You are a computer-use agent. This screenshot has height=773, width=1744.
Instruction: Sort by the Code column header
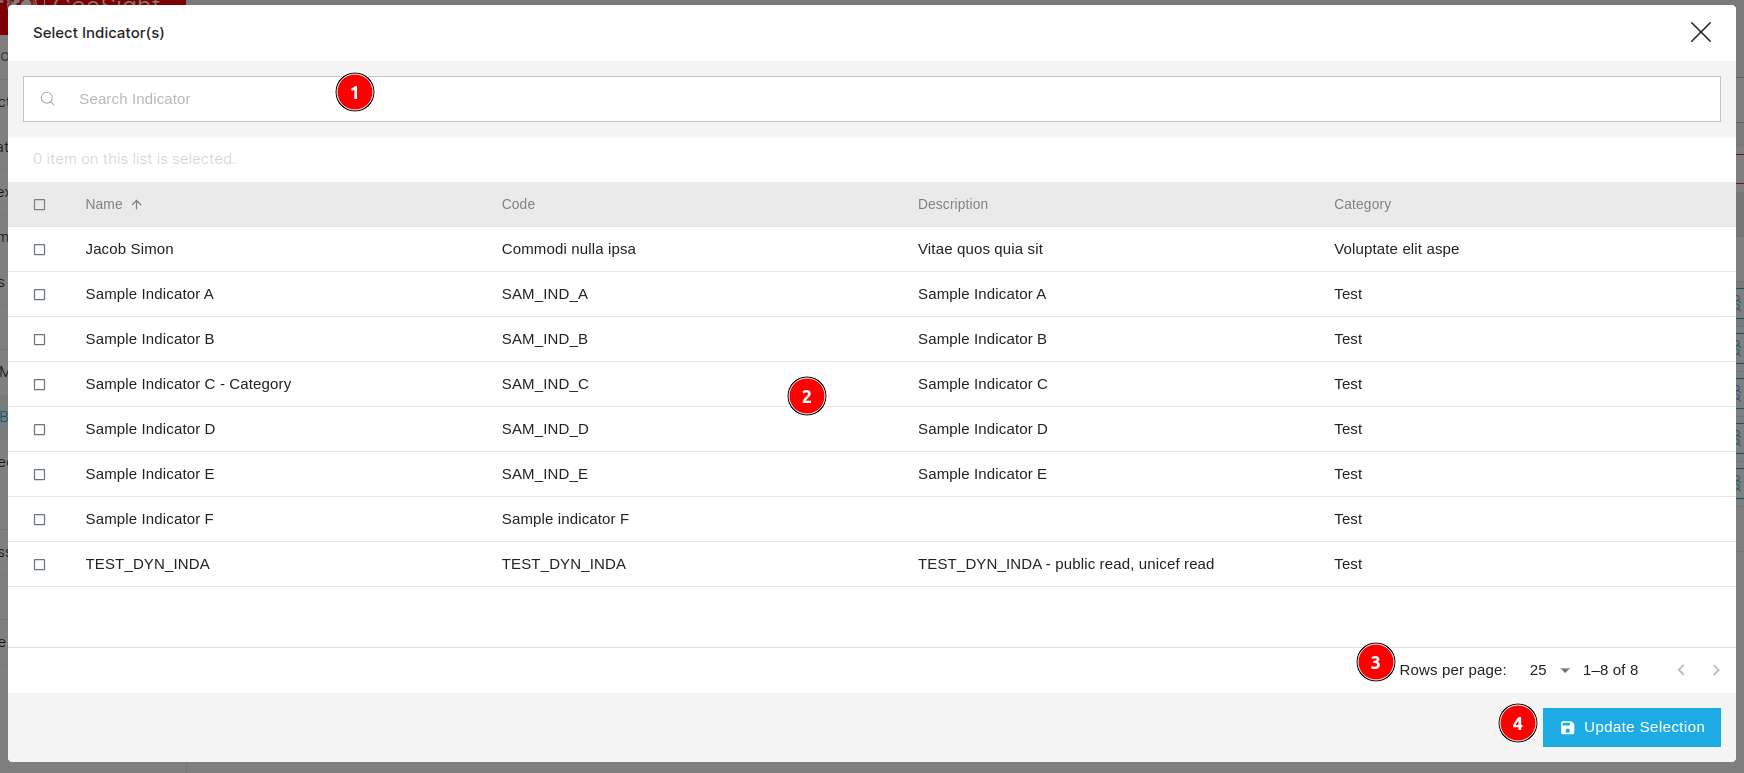[518, 204]
